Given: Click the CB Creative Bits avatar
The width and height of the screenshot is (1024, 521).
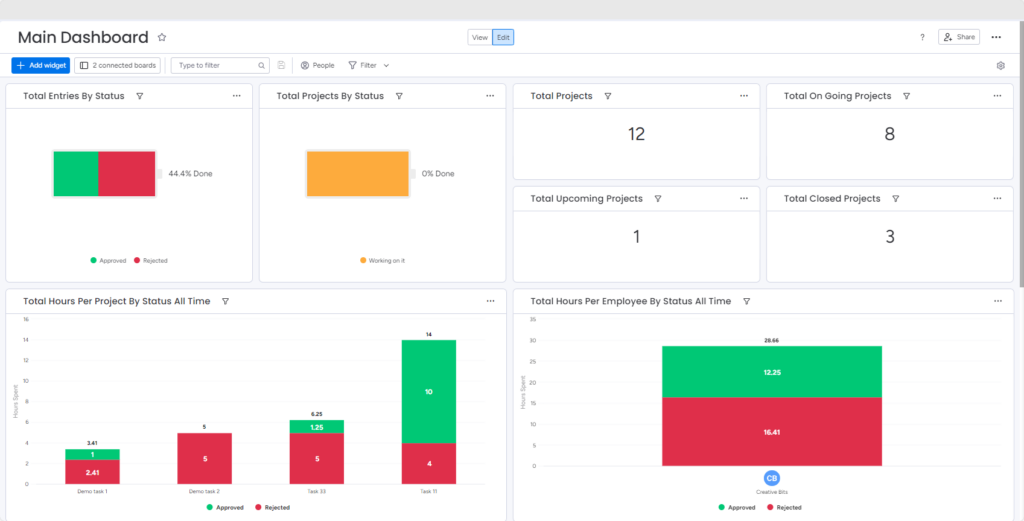Looking at the screenshot, I should point(771,478).
